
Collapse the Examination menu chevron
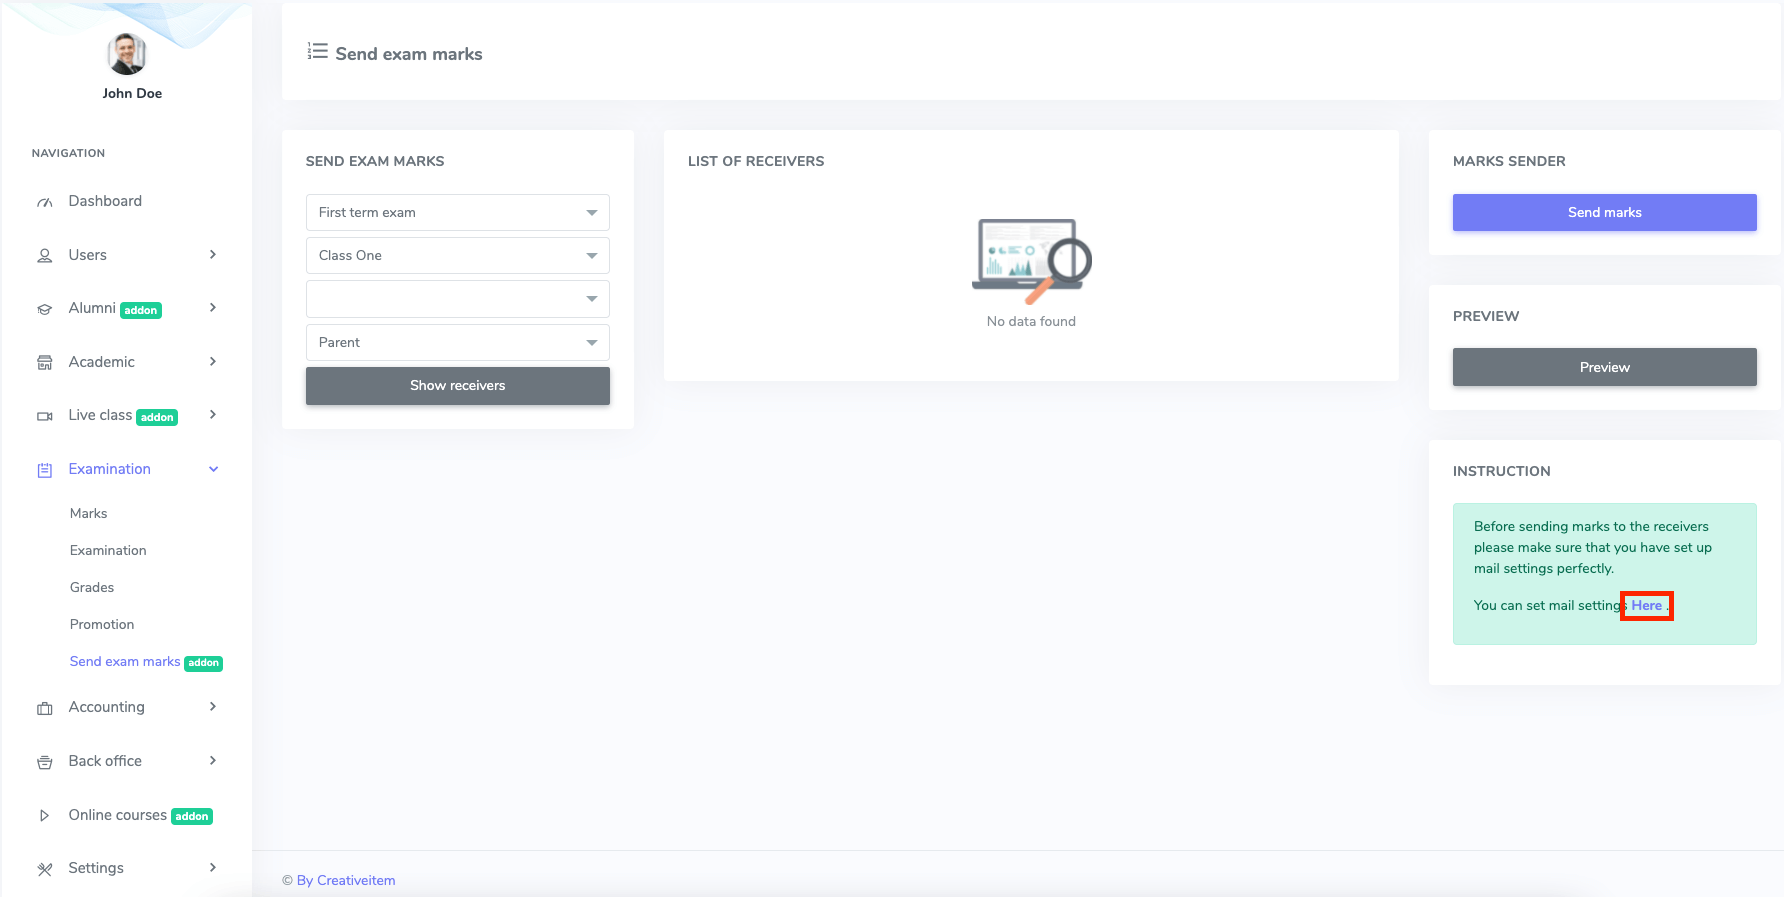213,469
